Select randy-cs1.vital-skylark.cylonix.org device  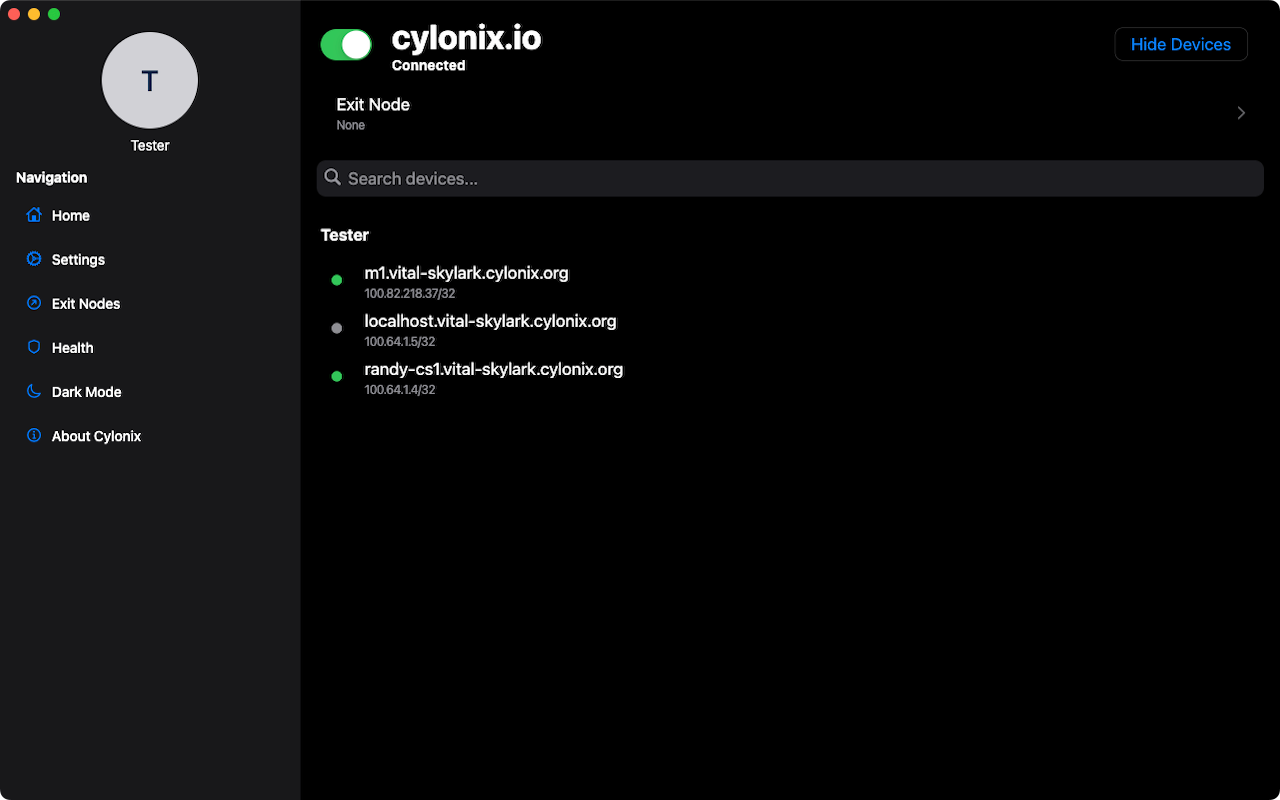tap(493, 369)
